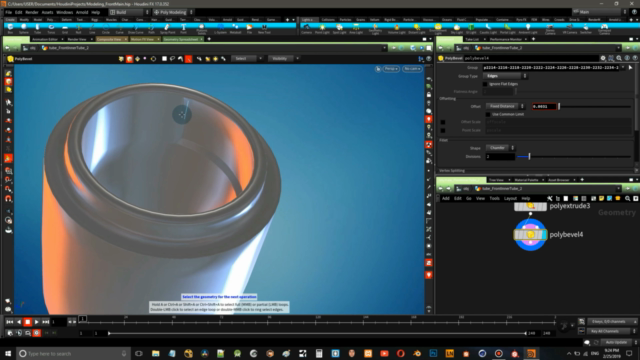Viewport: 640px width, 360px height.
Task: Open the Build desktop dropdown
Action: (129, 12)
